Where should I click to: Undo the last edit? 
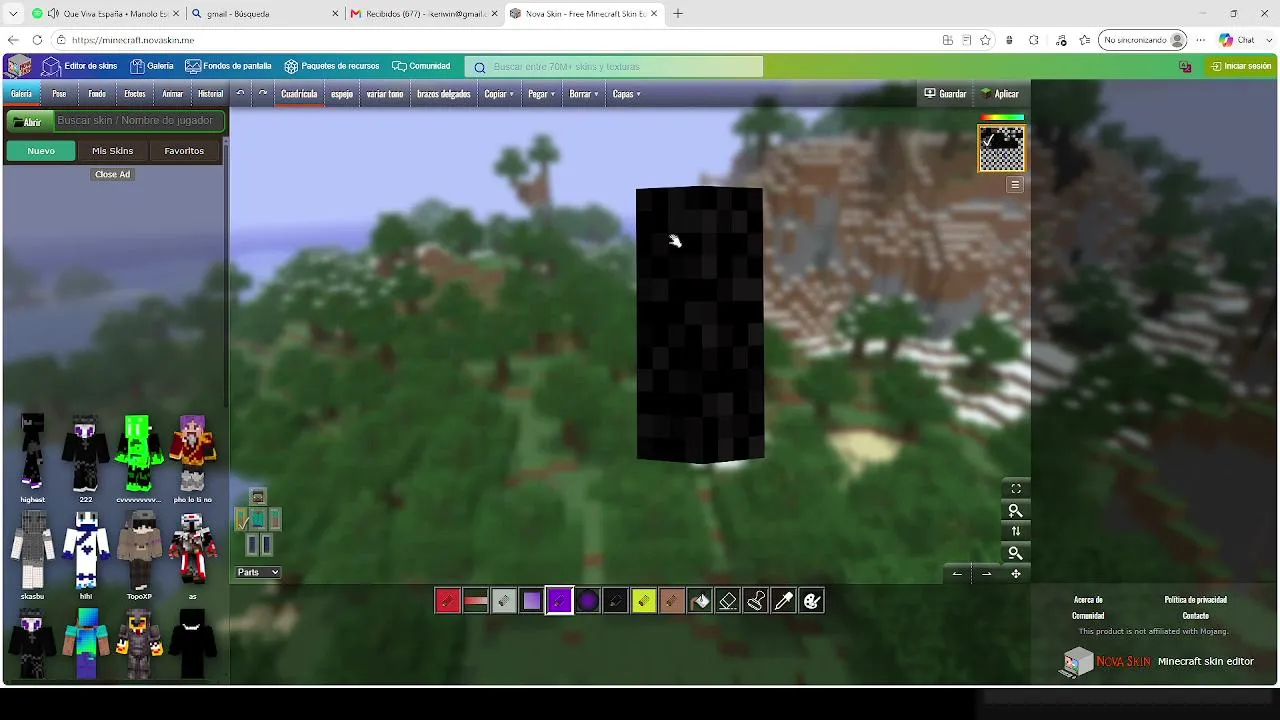[x=240, y=94]
